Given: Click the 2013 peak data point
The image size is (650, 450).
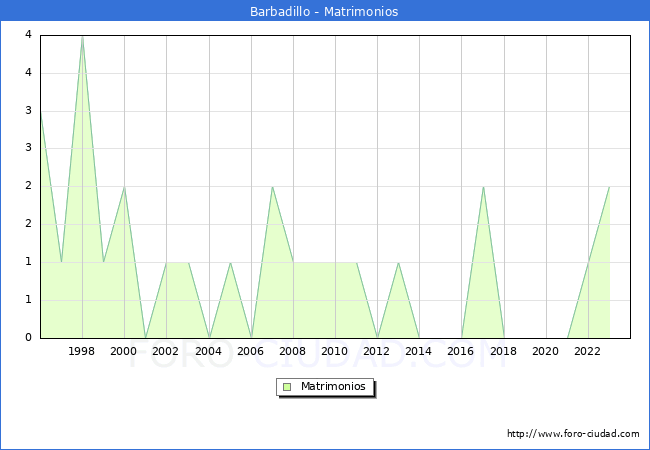Looking at the screenshot, I should pos(398,262).
